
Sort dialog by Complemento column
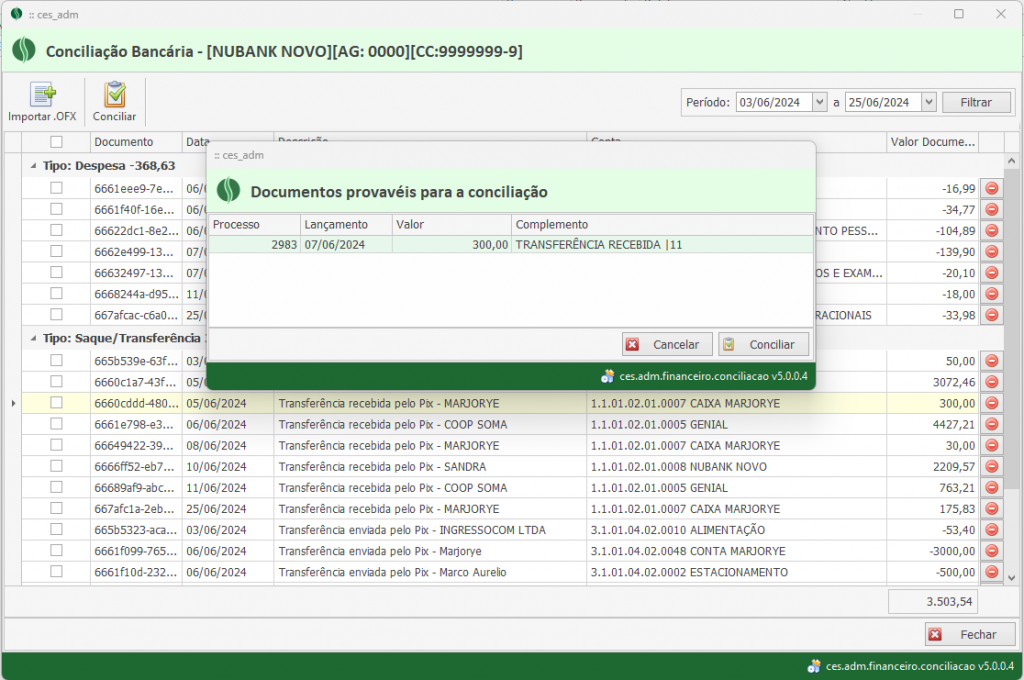662,225
